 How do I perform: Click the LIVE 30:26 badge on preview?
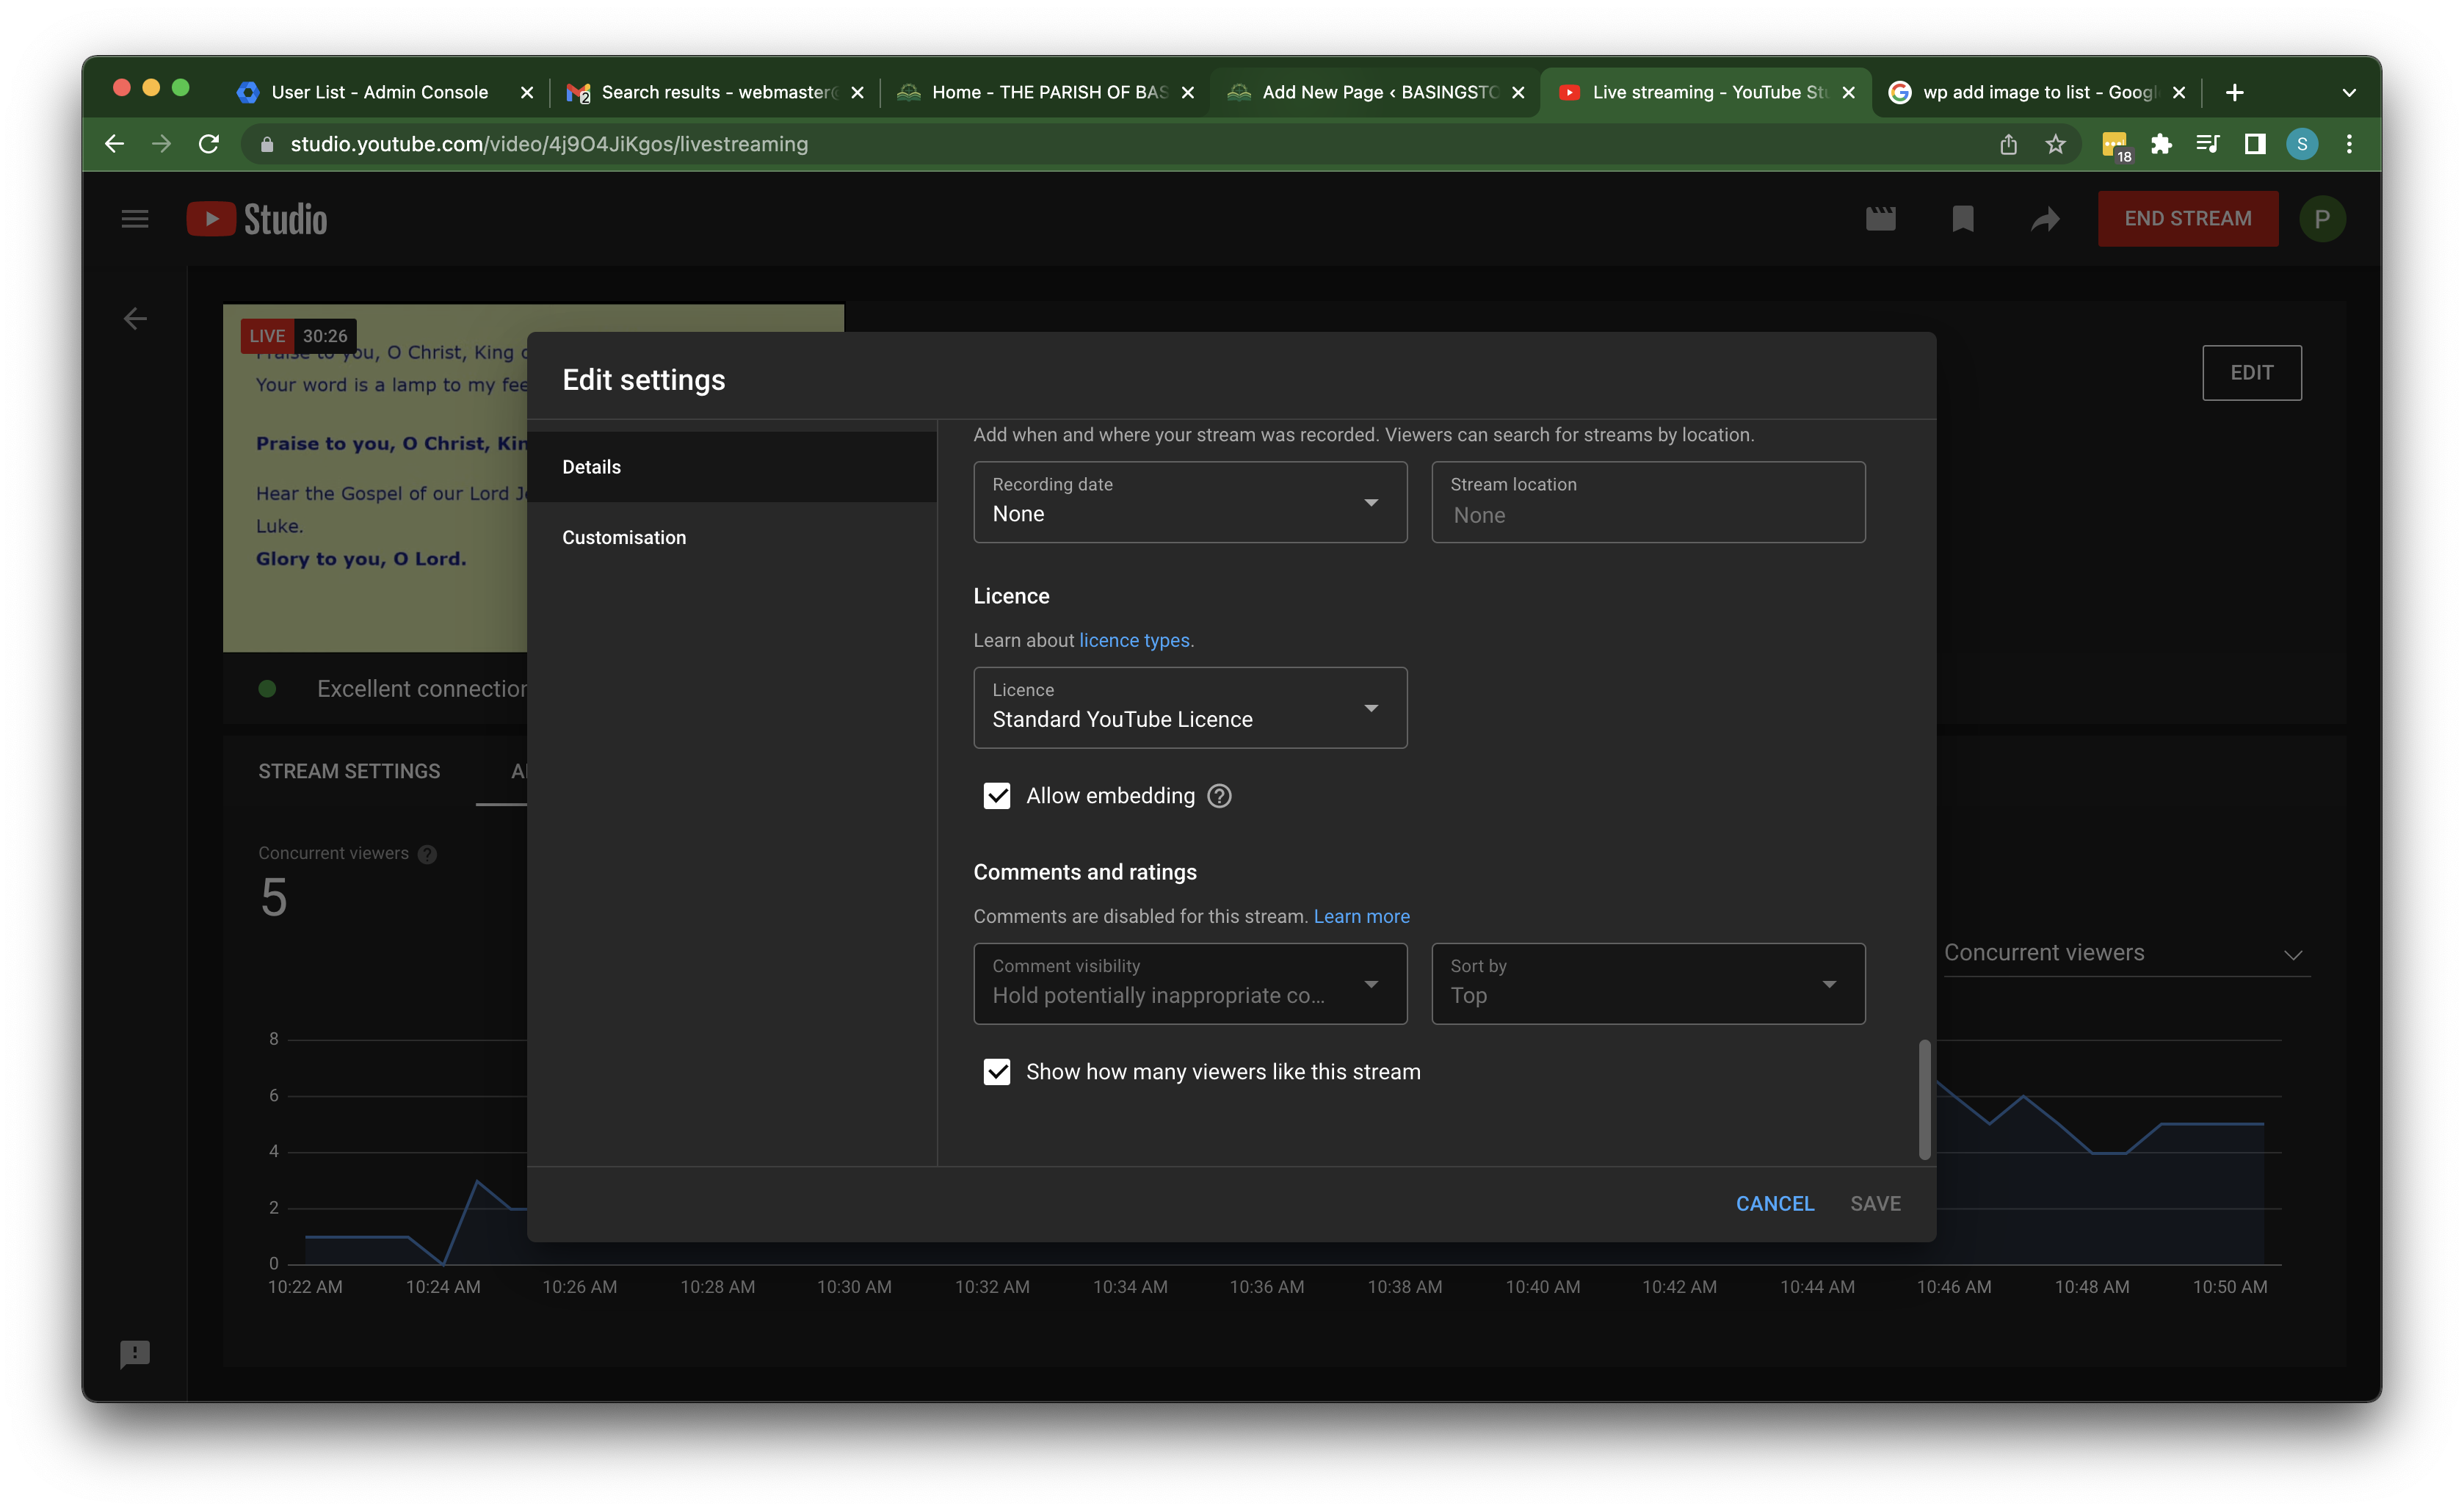298,336
